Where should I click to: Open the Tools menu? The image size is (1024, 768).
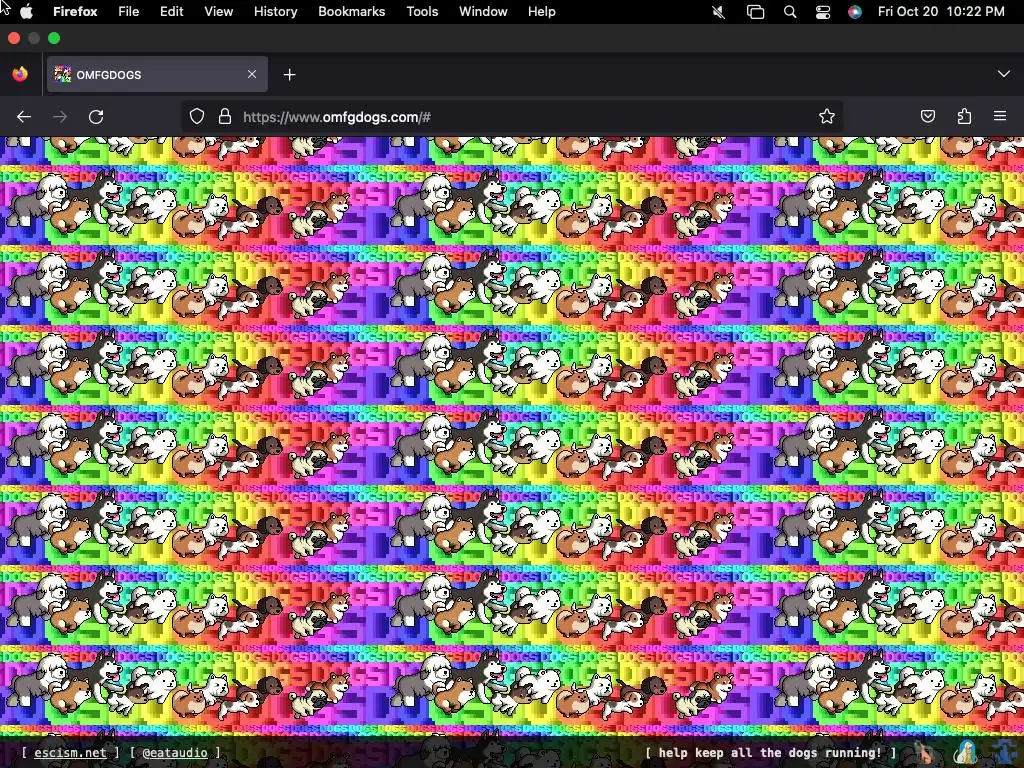(x=422, y=12)
